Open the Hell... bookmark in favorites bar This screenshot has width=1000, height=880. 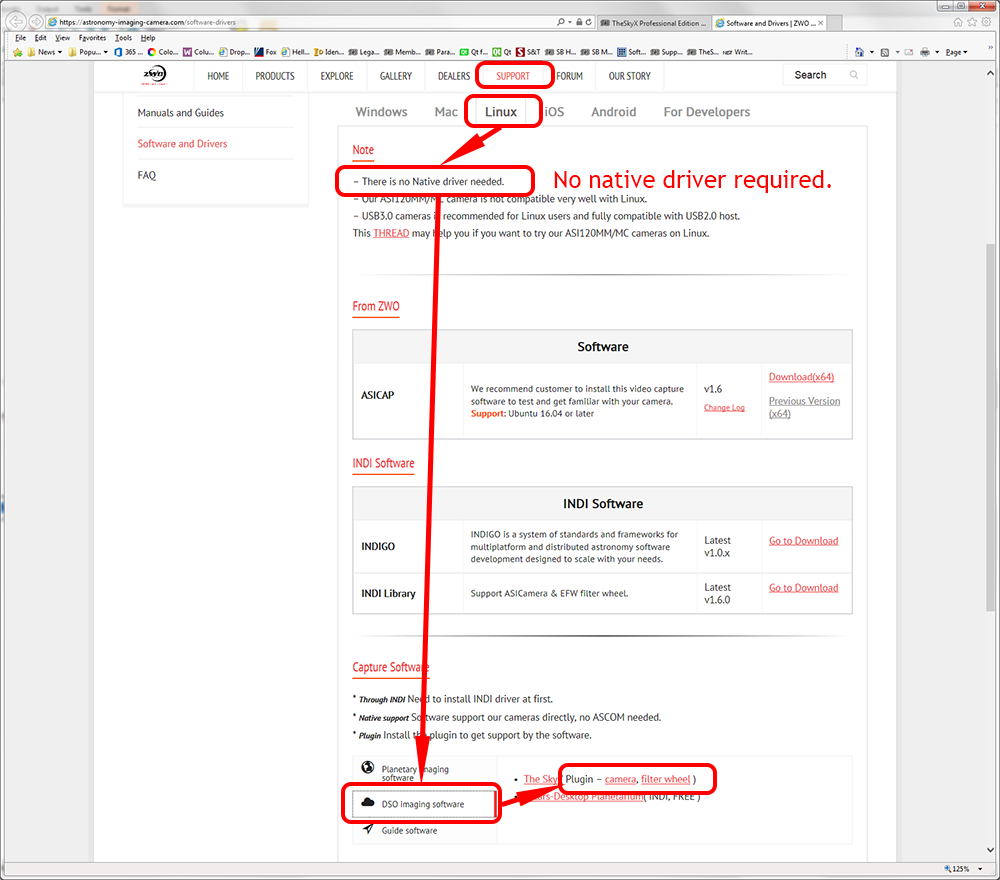[296, 52]
